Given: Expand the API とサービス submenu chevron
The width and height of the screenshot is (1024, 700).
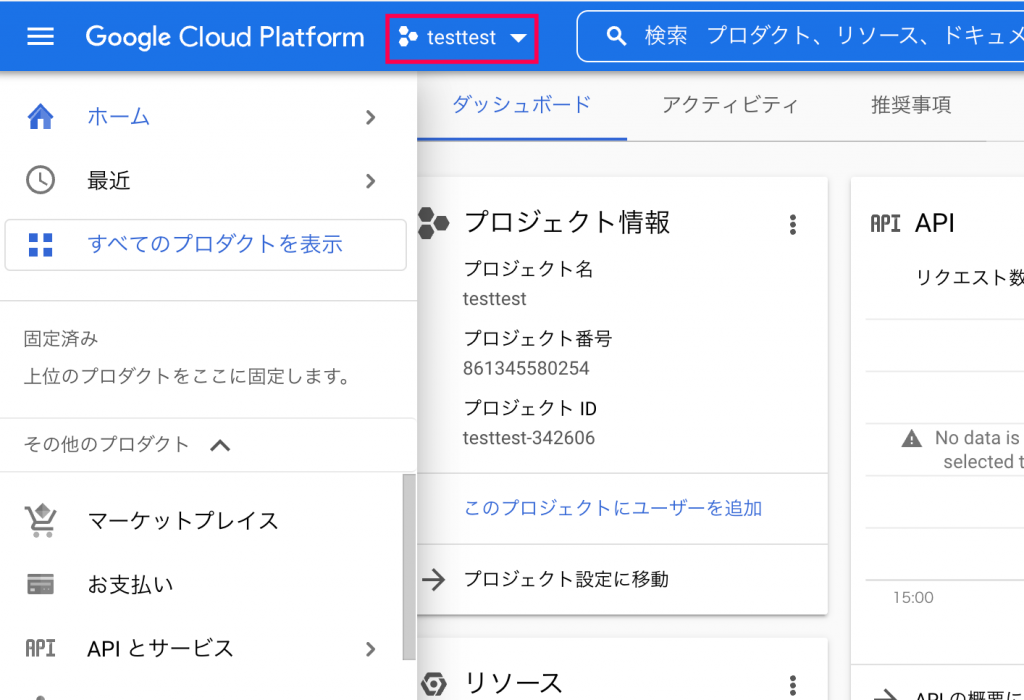Looking at the screenshot, I should point(370,649).
